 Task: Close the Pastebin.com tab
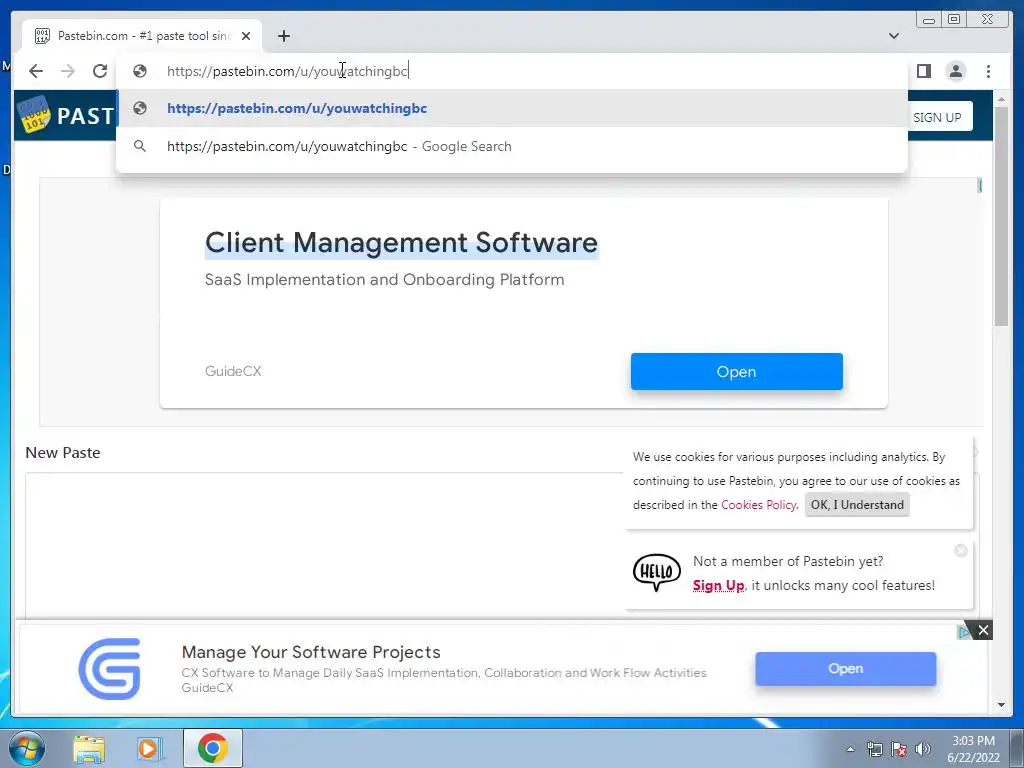[x=246, y=36]
